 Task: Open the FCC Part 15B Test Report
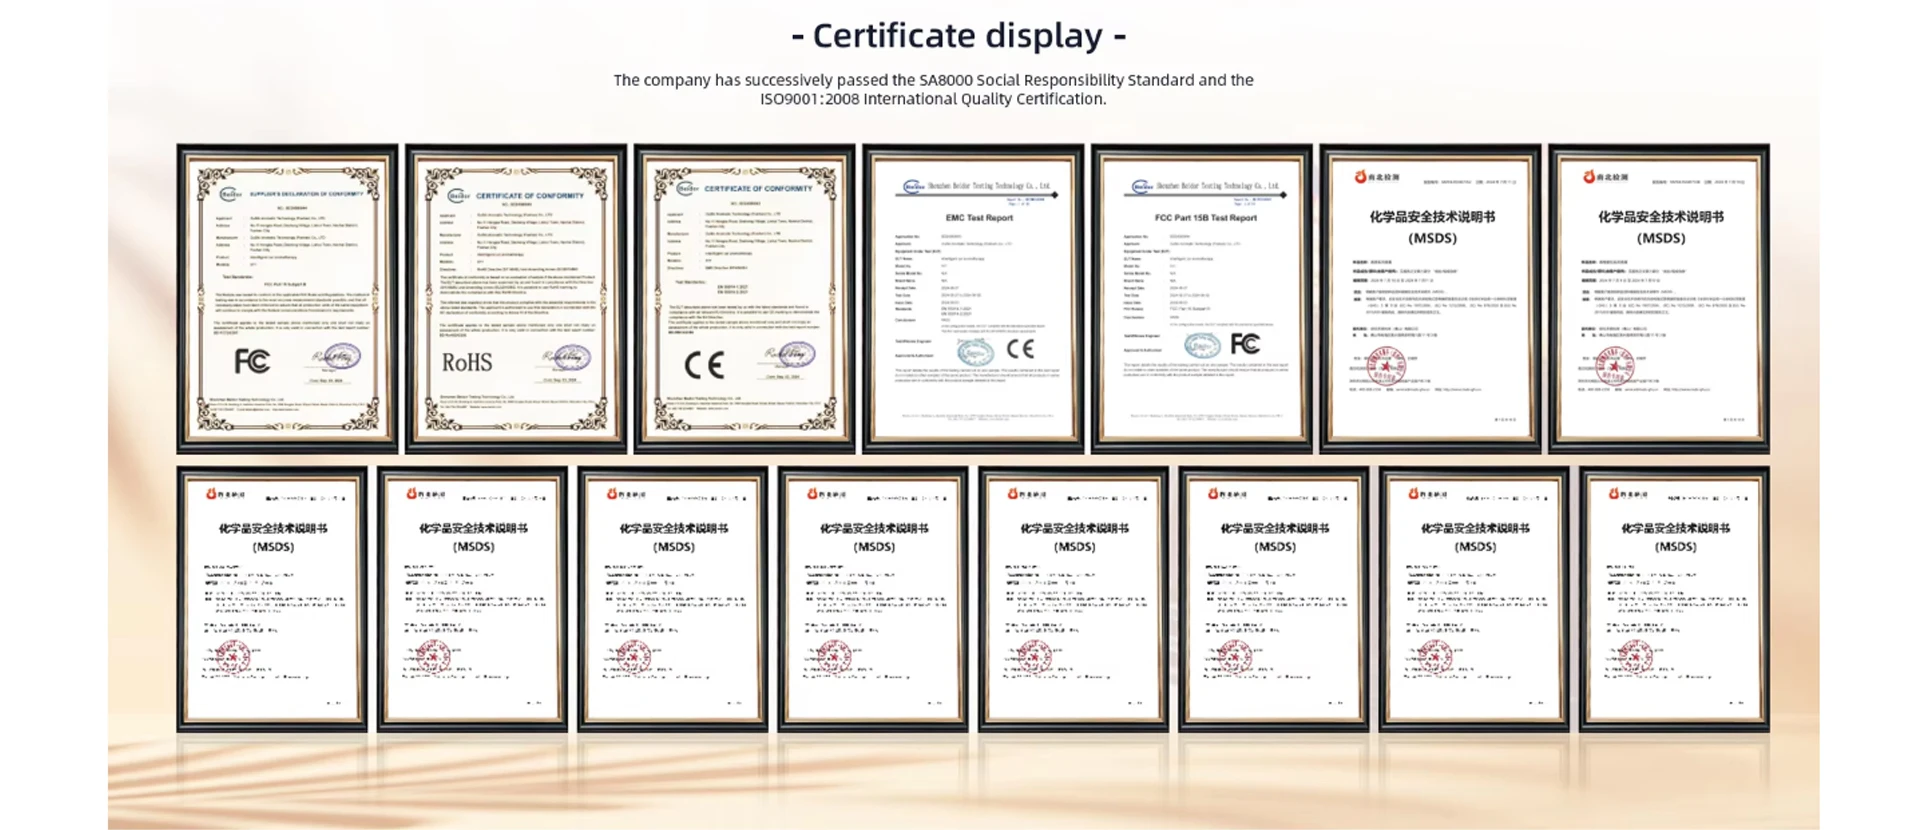tap(1201, 298)
